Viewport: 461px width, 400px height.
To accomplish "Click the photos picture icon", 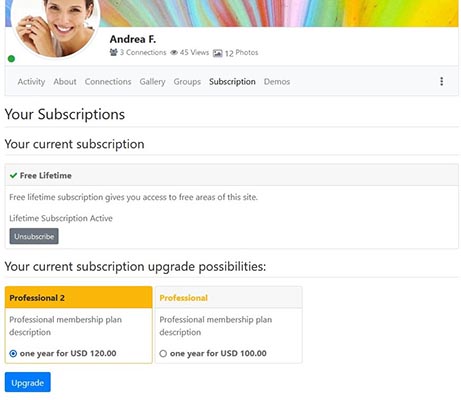I will coord(218,53).
